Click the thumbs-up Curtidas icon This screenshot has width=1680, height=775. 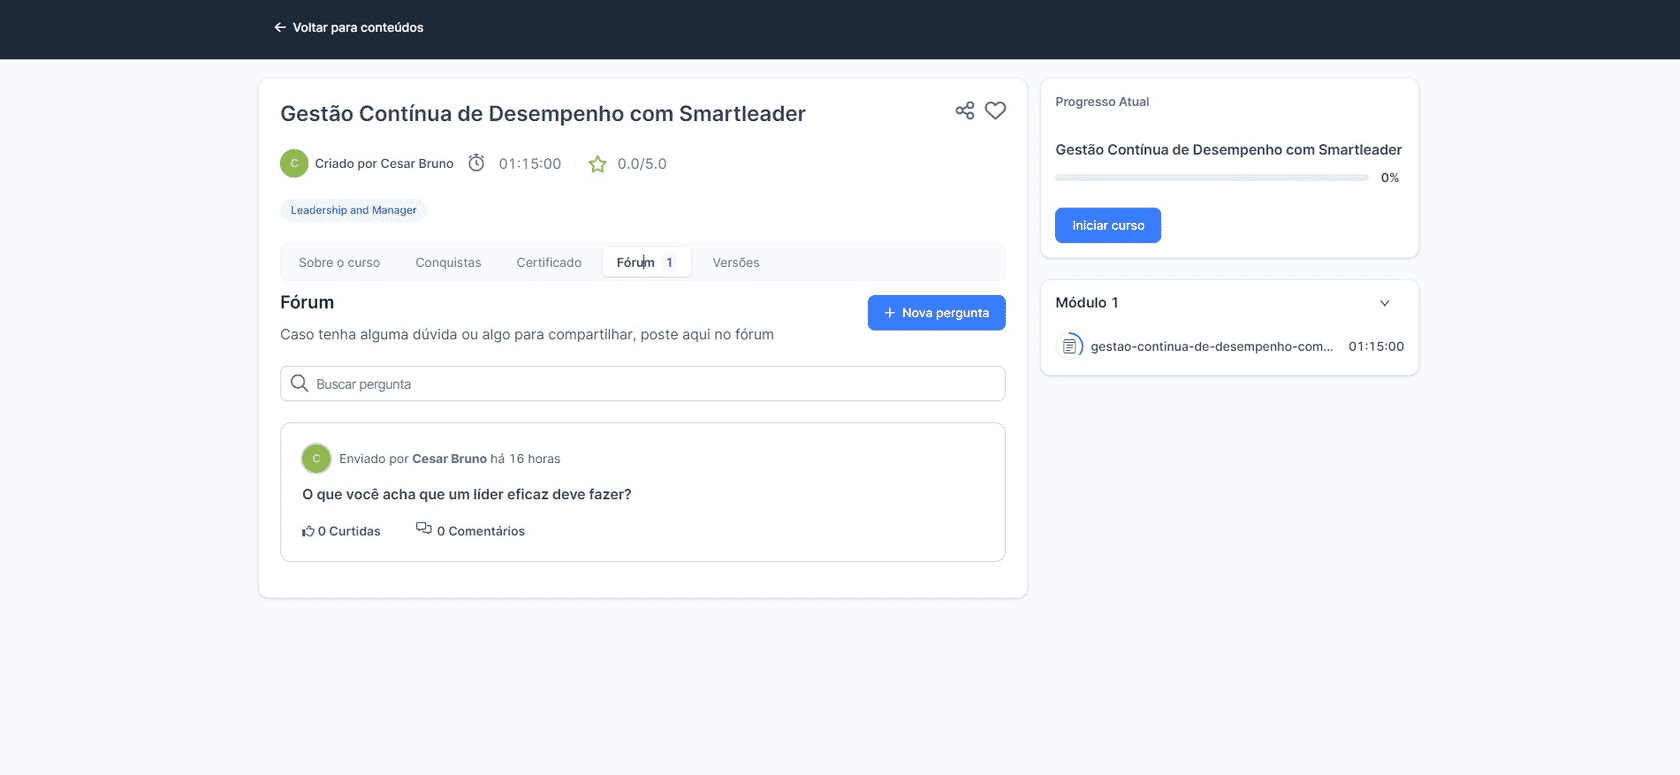click(x=308, y=531)
